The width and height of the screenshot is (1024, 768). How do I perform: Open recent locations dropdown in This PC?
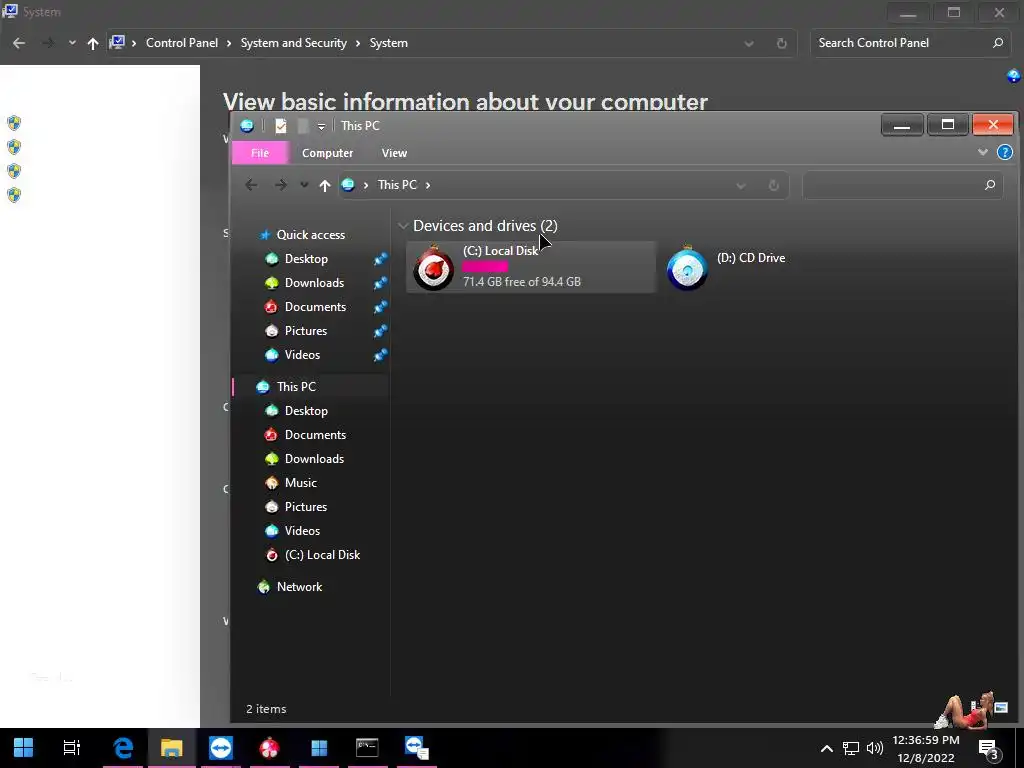(304, 185)
